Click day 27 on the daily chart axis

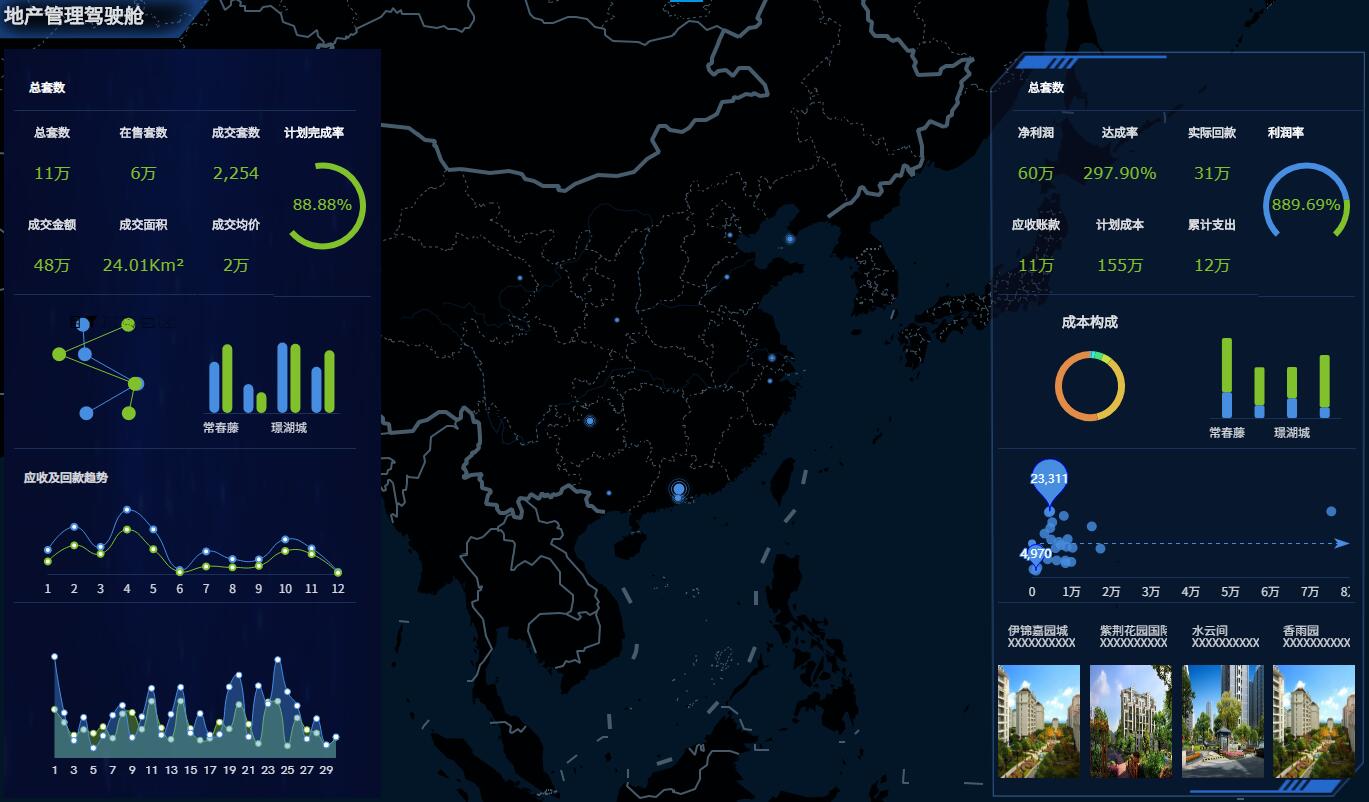(x=307, y=770)
